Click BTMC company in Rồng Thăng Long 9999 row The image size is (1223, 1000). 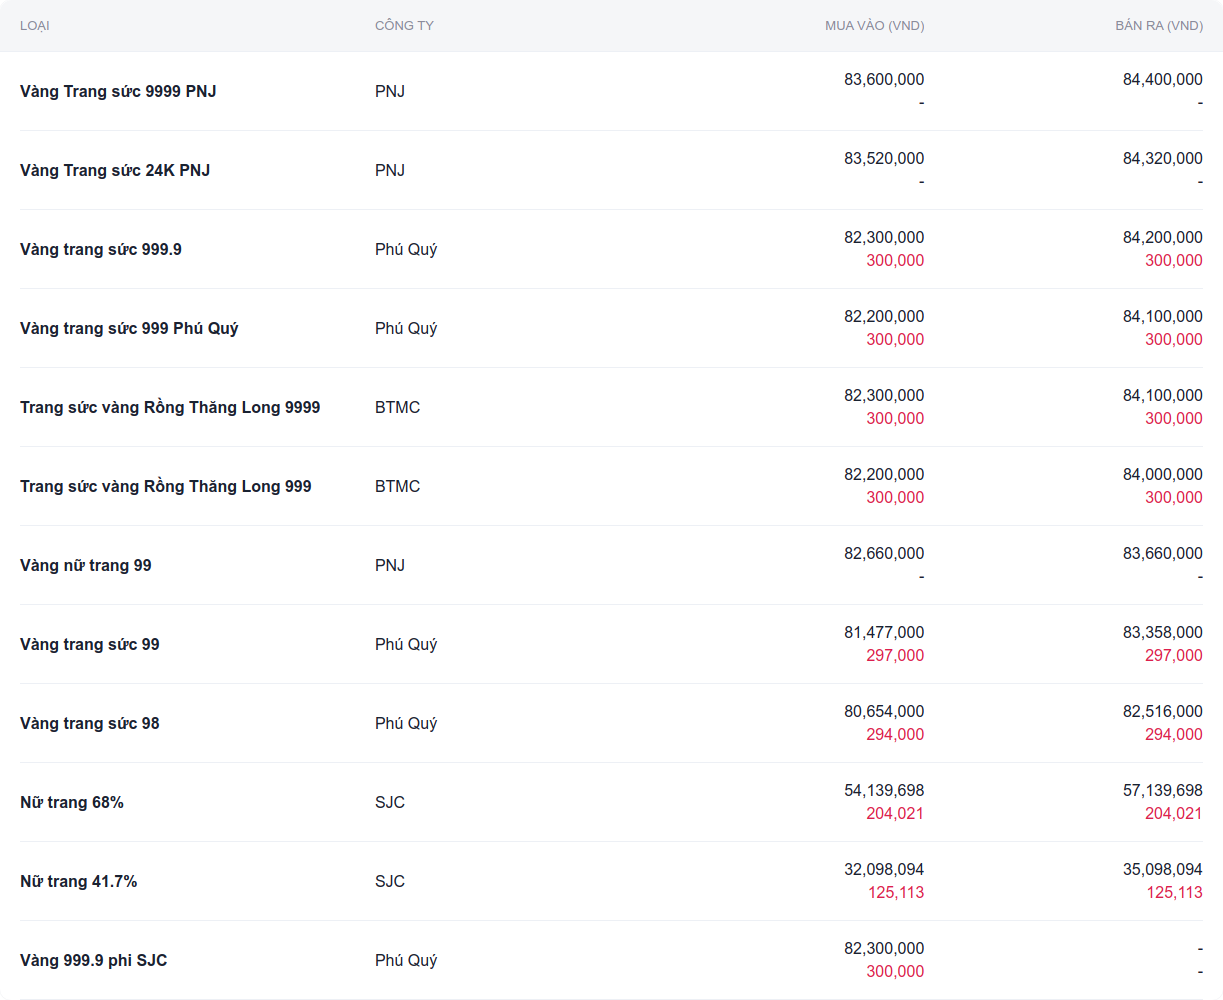[x=398, y=407]
